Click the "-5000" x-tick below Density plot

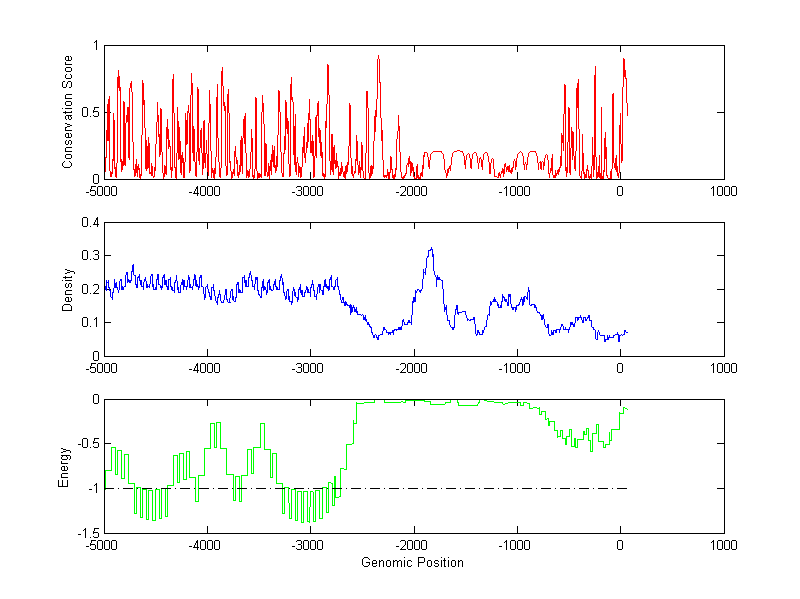pos(102,368)
